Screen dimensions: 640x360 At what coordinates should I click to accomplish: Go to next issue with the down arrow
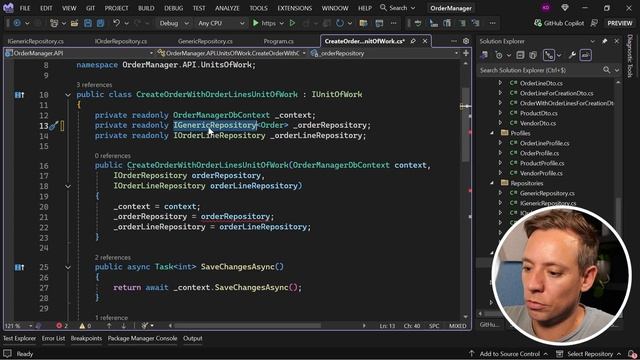pyautogui.click(x=123, y=326)
